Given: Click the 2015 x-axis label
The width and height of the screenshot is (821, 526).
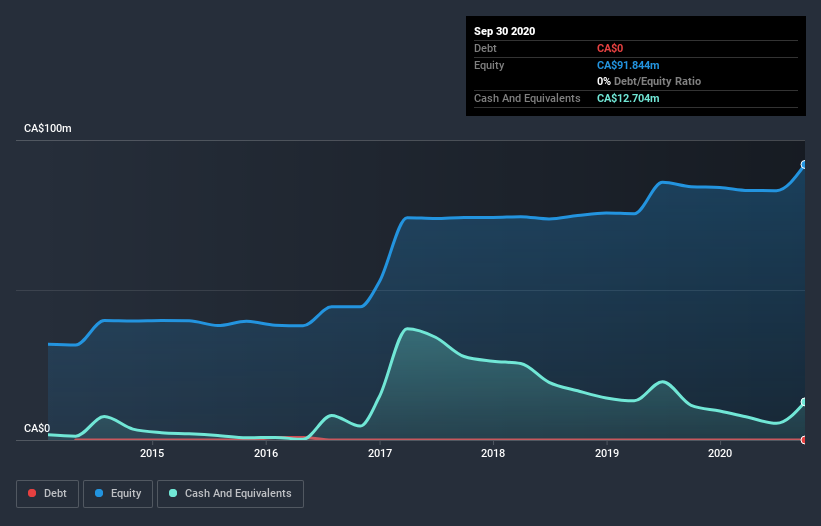Looking at the screenshot, I should click(152, 453).
